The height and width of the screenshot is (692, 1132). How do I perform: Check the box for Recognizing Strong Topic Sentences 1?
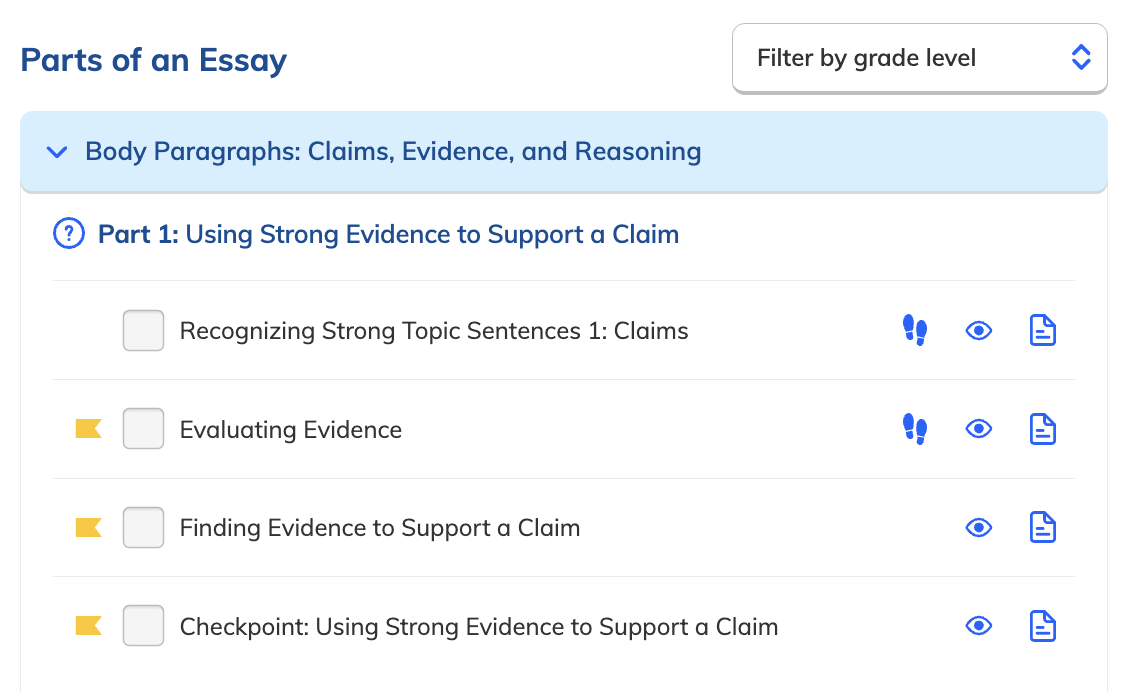tap(143, 330)
